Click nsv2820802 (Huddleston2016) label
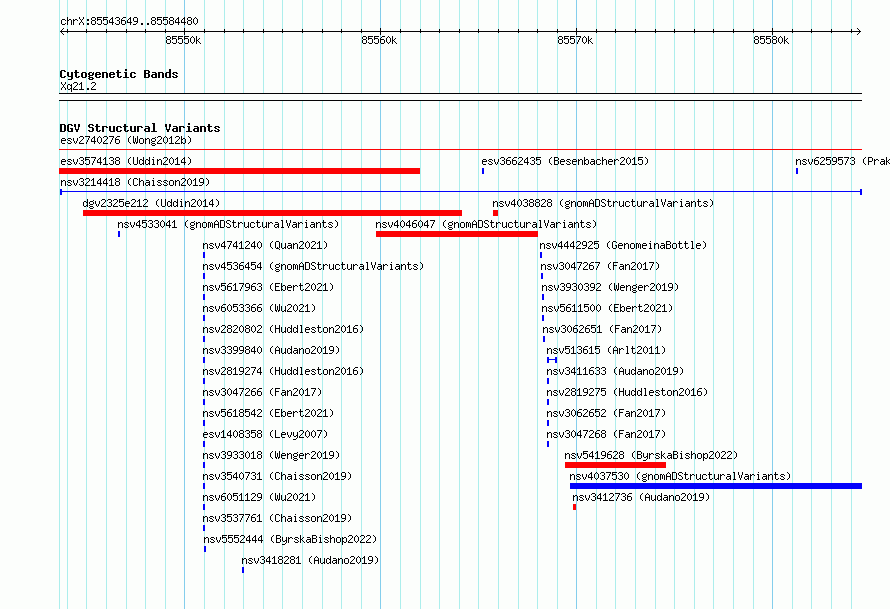The width and height of the screenshot is (890, 609). 283,329
